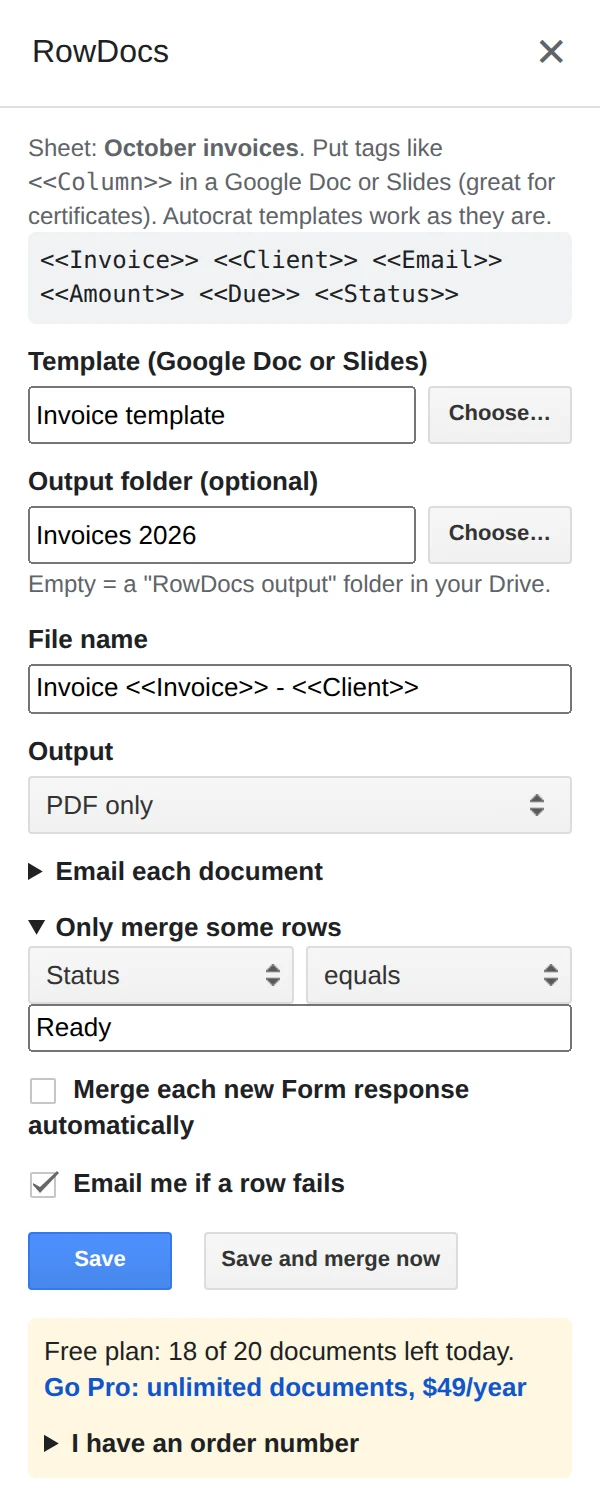Click Save and merge now

(331, 1260)
